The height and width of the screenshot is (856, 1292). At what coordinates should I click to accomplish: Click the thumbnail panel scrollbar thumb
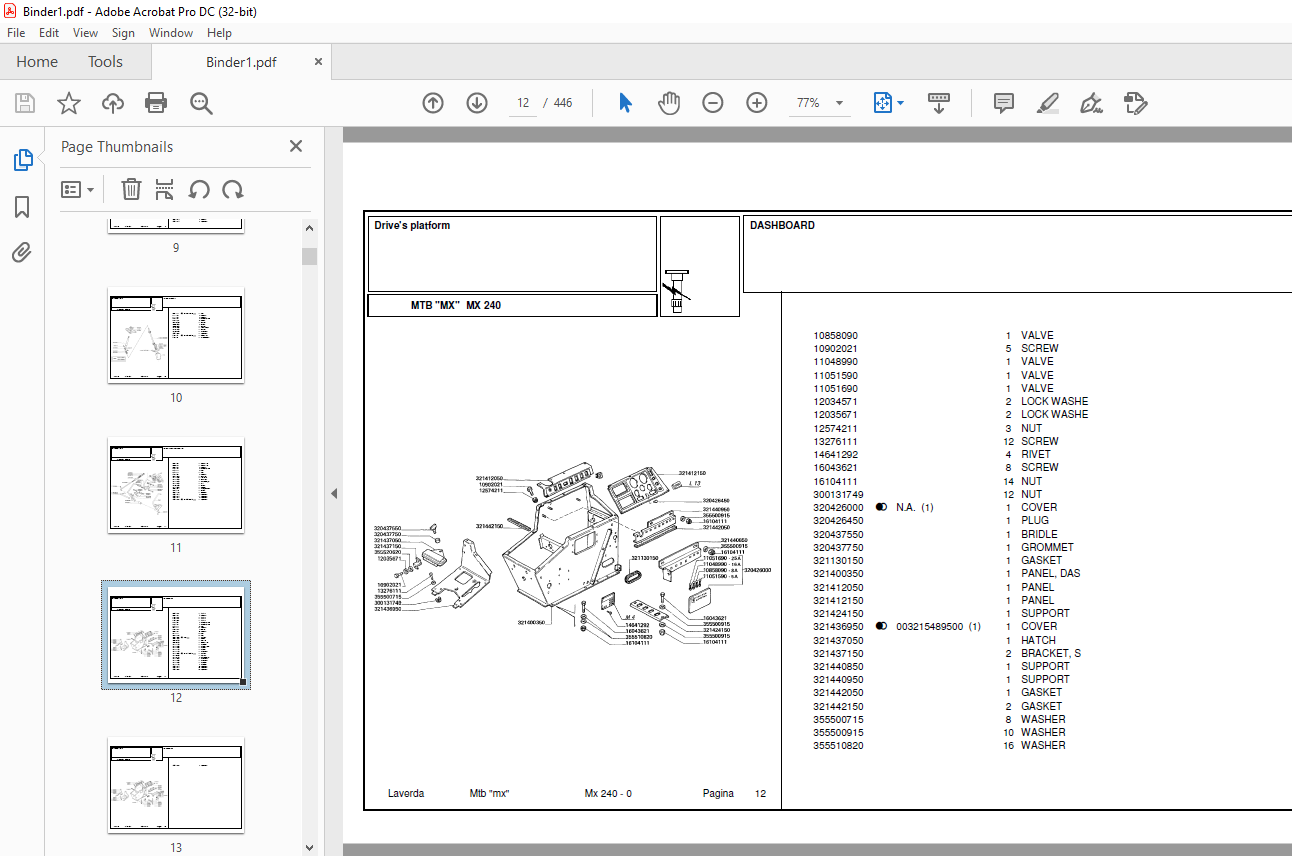pyautogui.click(x=310, y=256)
